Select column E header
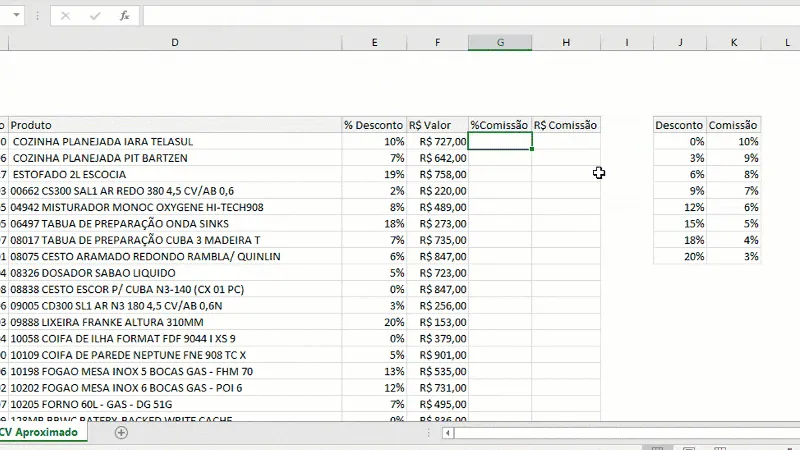Image resolution: width=800 pixels, height=450 pixels. pos(374,42)
